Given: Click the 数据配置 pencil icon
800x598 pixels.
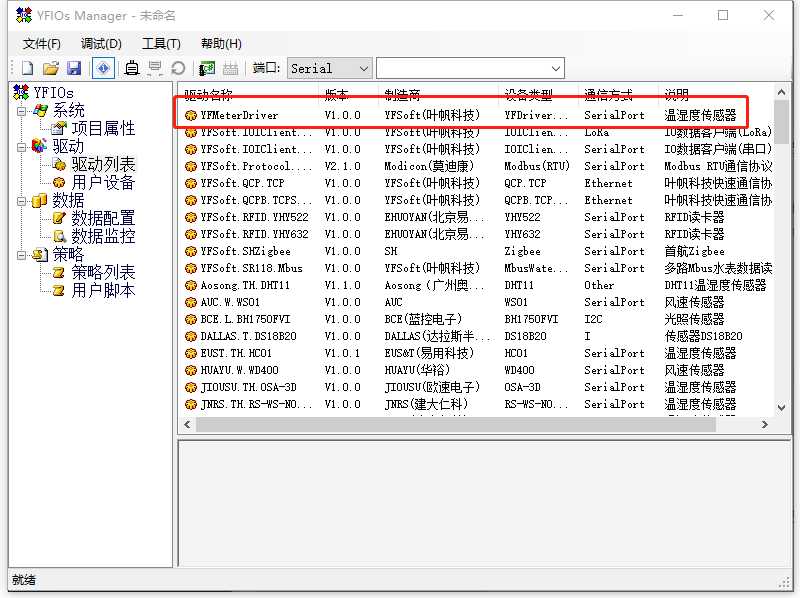Looking at the screenshot, I should [59, 218].
